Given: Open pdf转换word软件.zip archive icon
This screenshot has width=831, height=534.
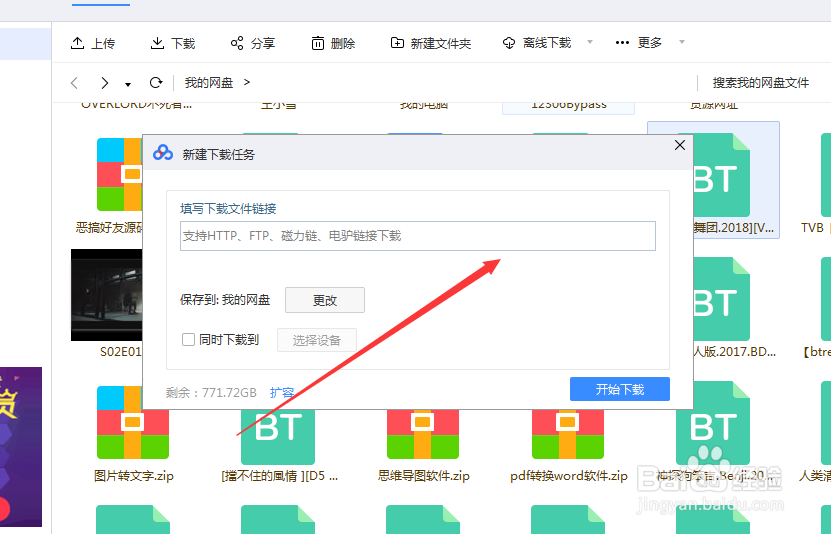Looking at the screenshot, I should [568, 434].
